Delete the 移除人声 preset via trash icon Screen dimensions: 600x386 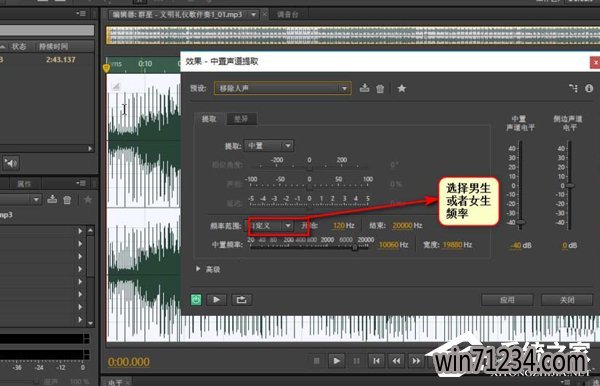click(x=380, y=88)
